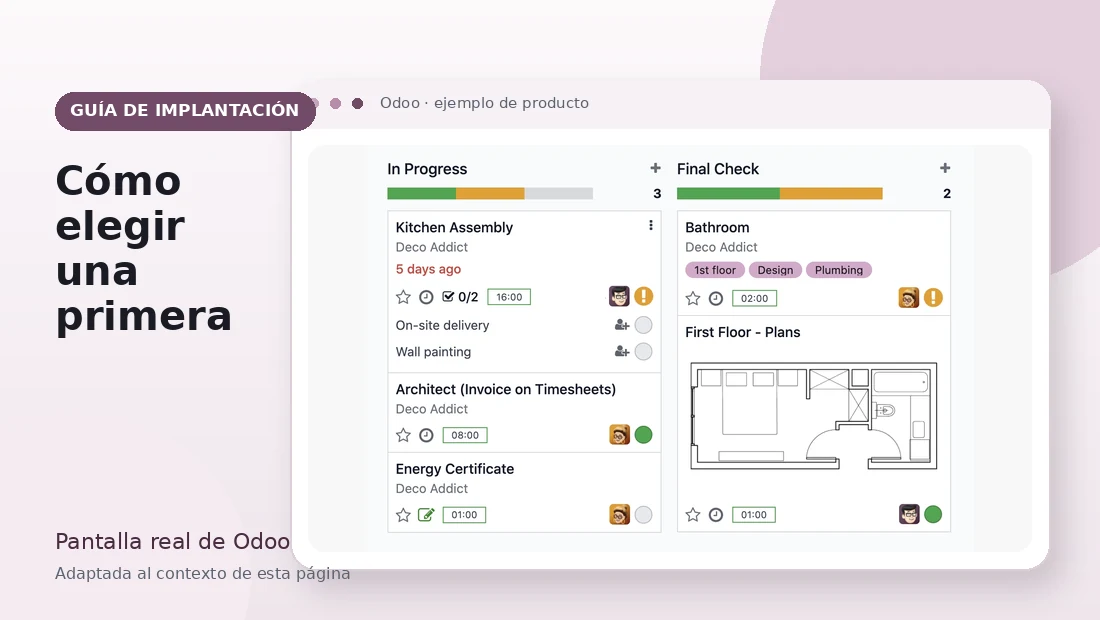Open the First Floor plan thumbnail
This screenshot has height=620, width=1100.
(x=814, y=416)
